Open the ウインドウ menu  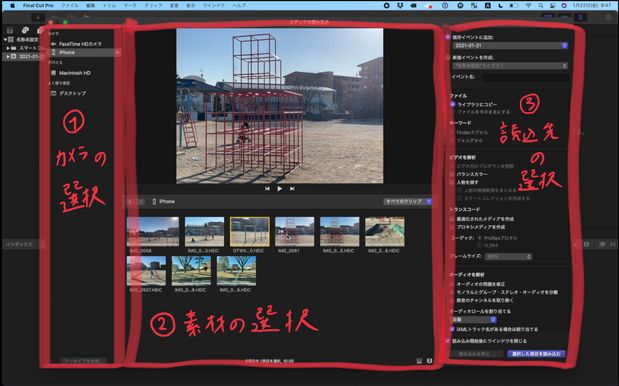[214, 6]
